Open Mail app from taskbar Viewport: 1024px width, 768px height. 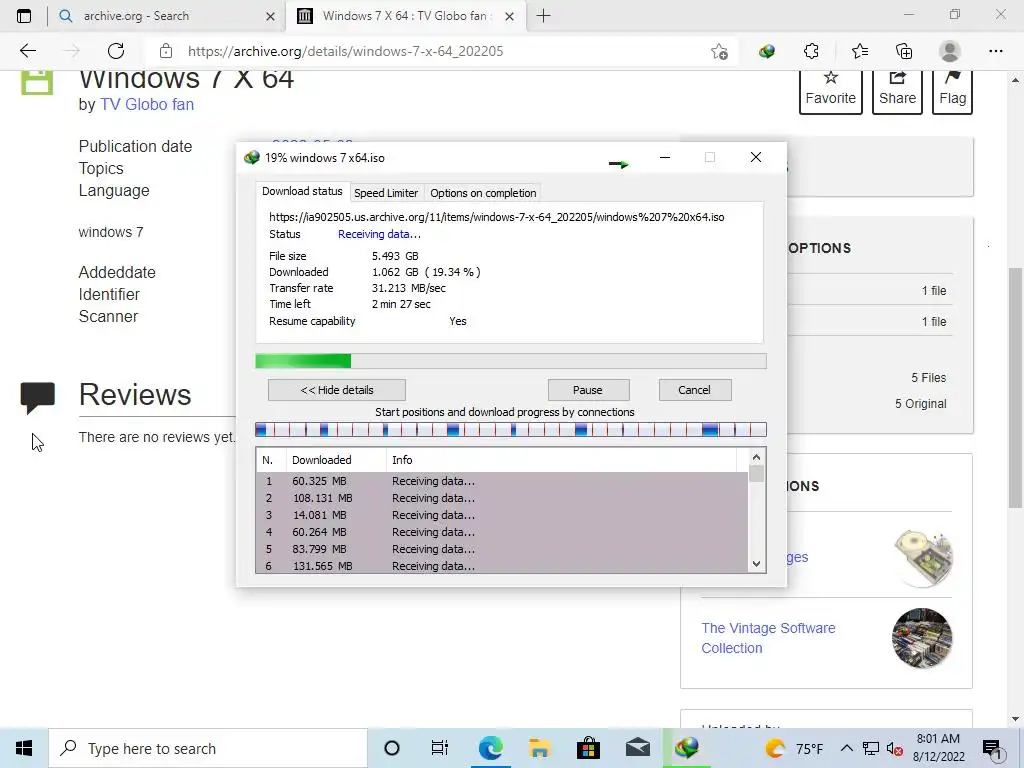637,748
